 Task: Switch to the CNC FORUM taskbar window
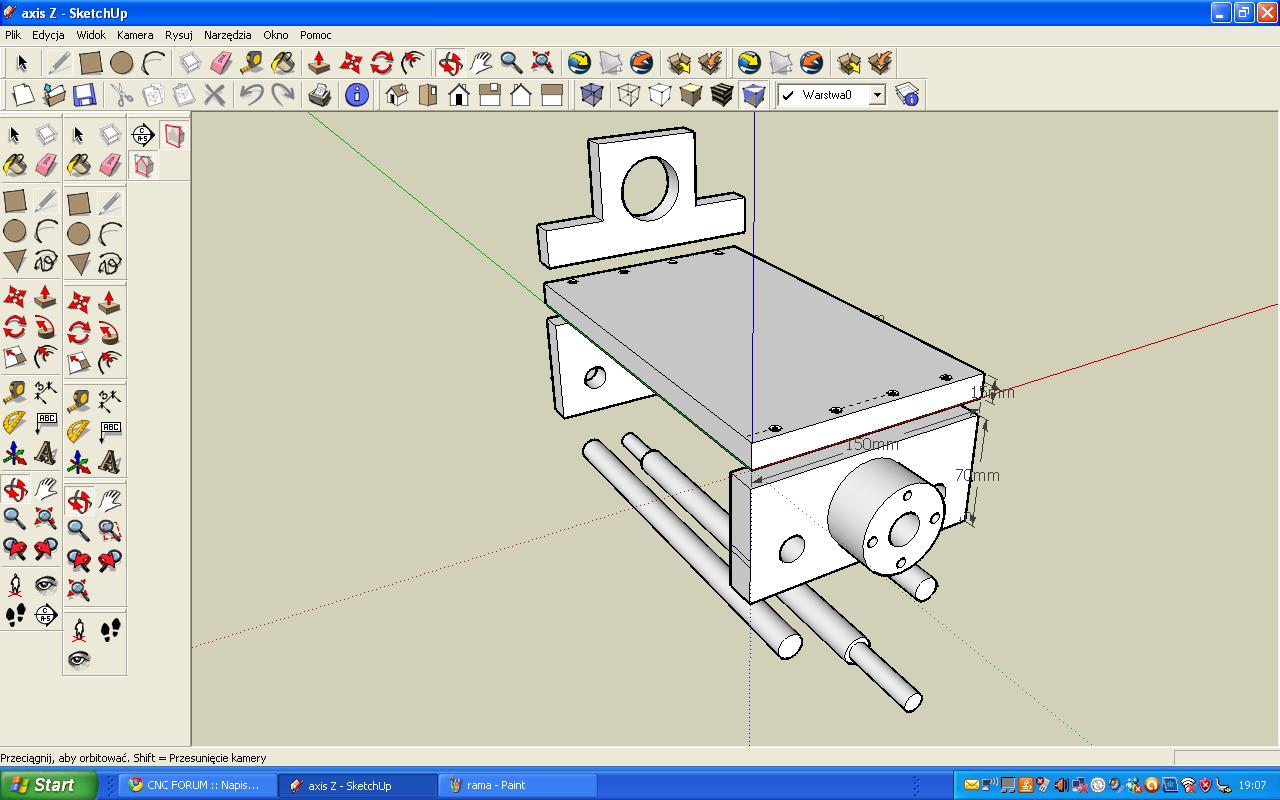[198, 785]
